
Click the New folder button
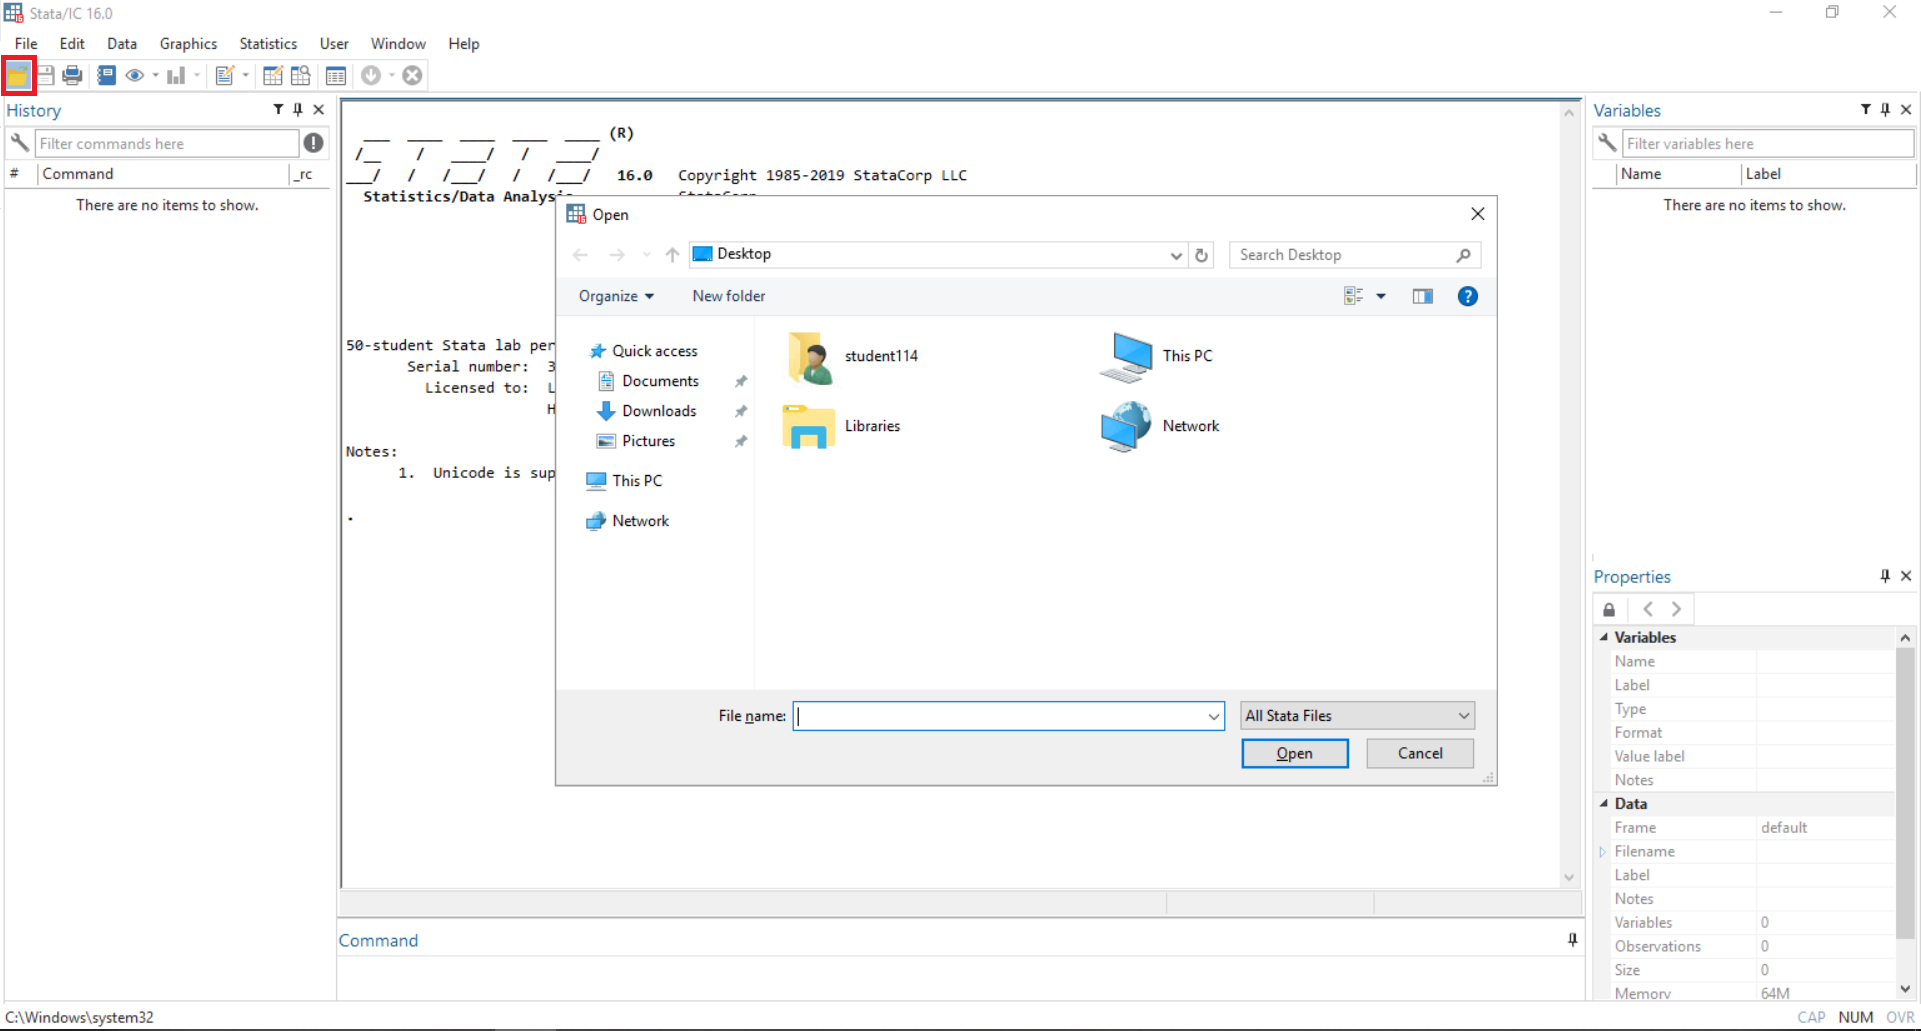729,296
